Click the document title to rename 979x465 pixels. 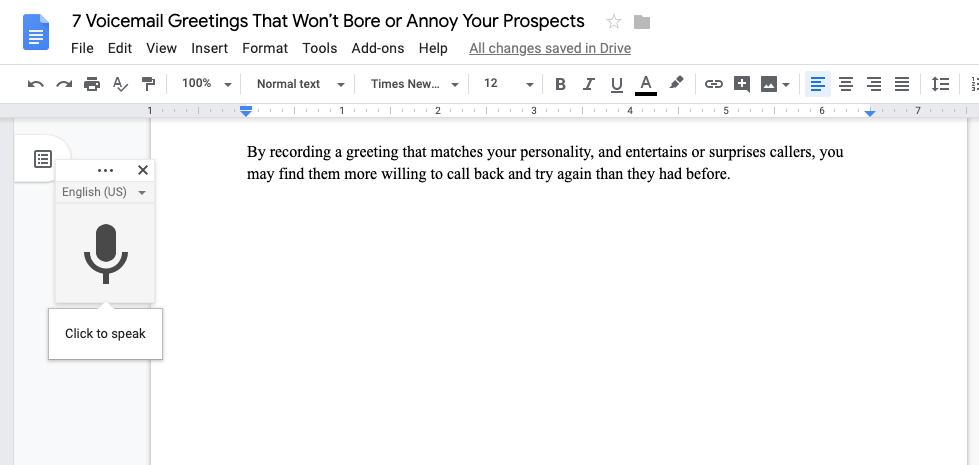[x=328, y=21]
